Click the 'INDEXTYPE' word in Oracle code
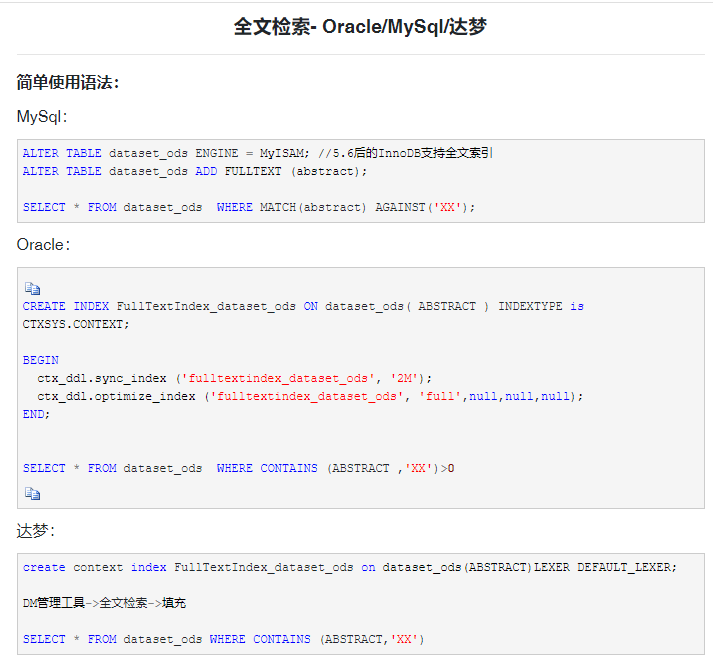713x660 pixels. point(530,306)
